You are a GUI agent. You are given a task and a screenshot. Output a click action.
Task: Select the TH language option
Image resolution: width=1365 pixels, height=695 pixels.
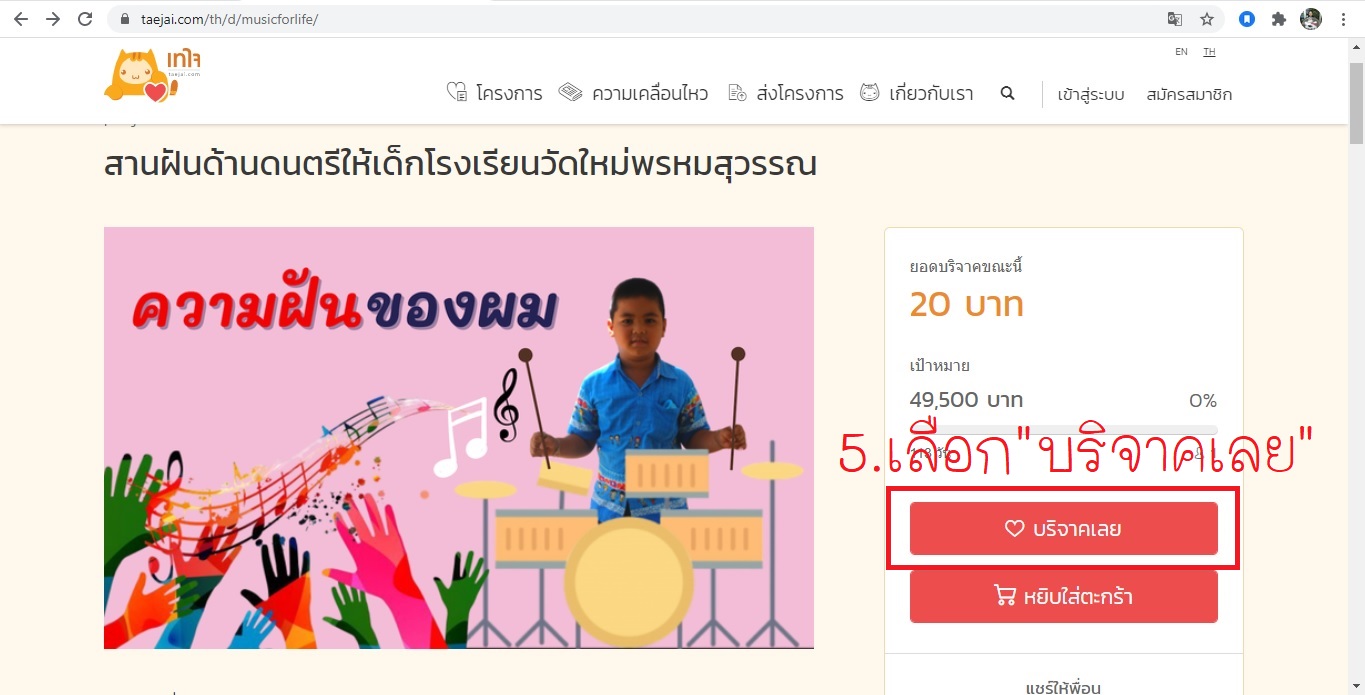[x=1209, y=52]
